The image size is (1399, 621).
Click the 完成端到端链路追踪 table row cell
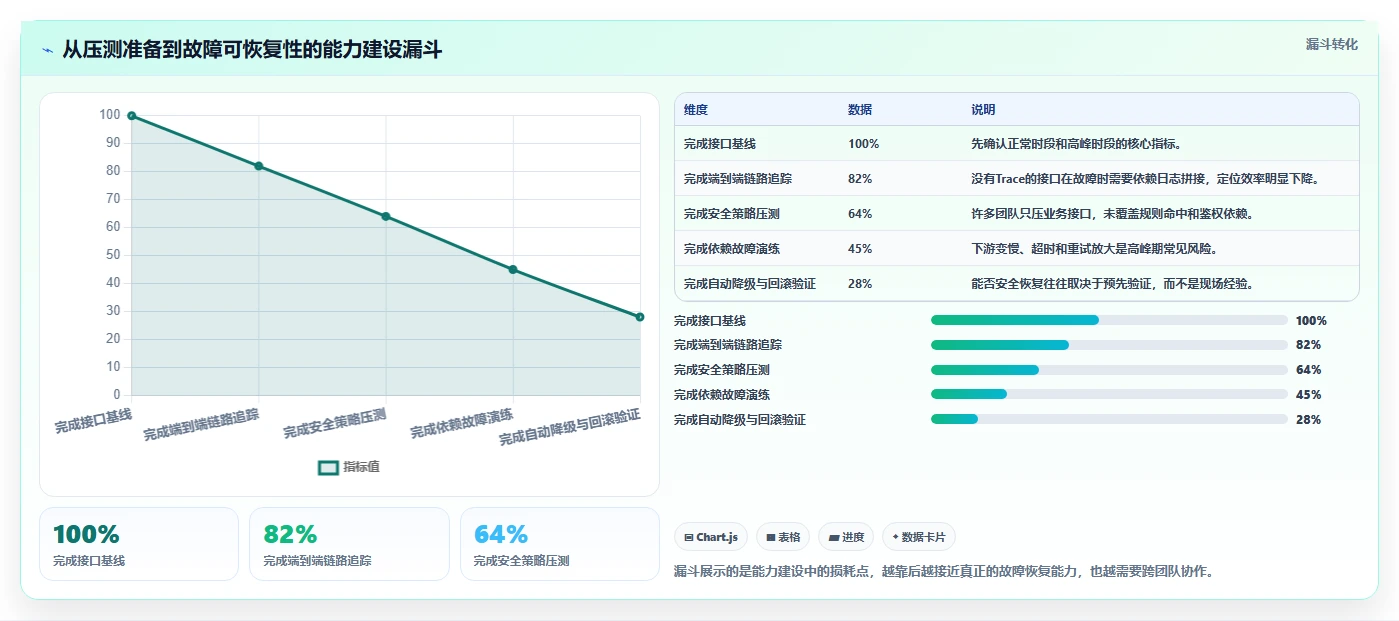pos(738,179)
